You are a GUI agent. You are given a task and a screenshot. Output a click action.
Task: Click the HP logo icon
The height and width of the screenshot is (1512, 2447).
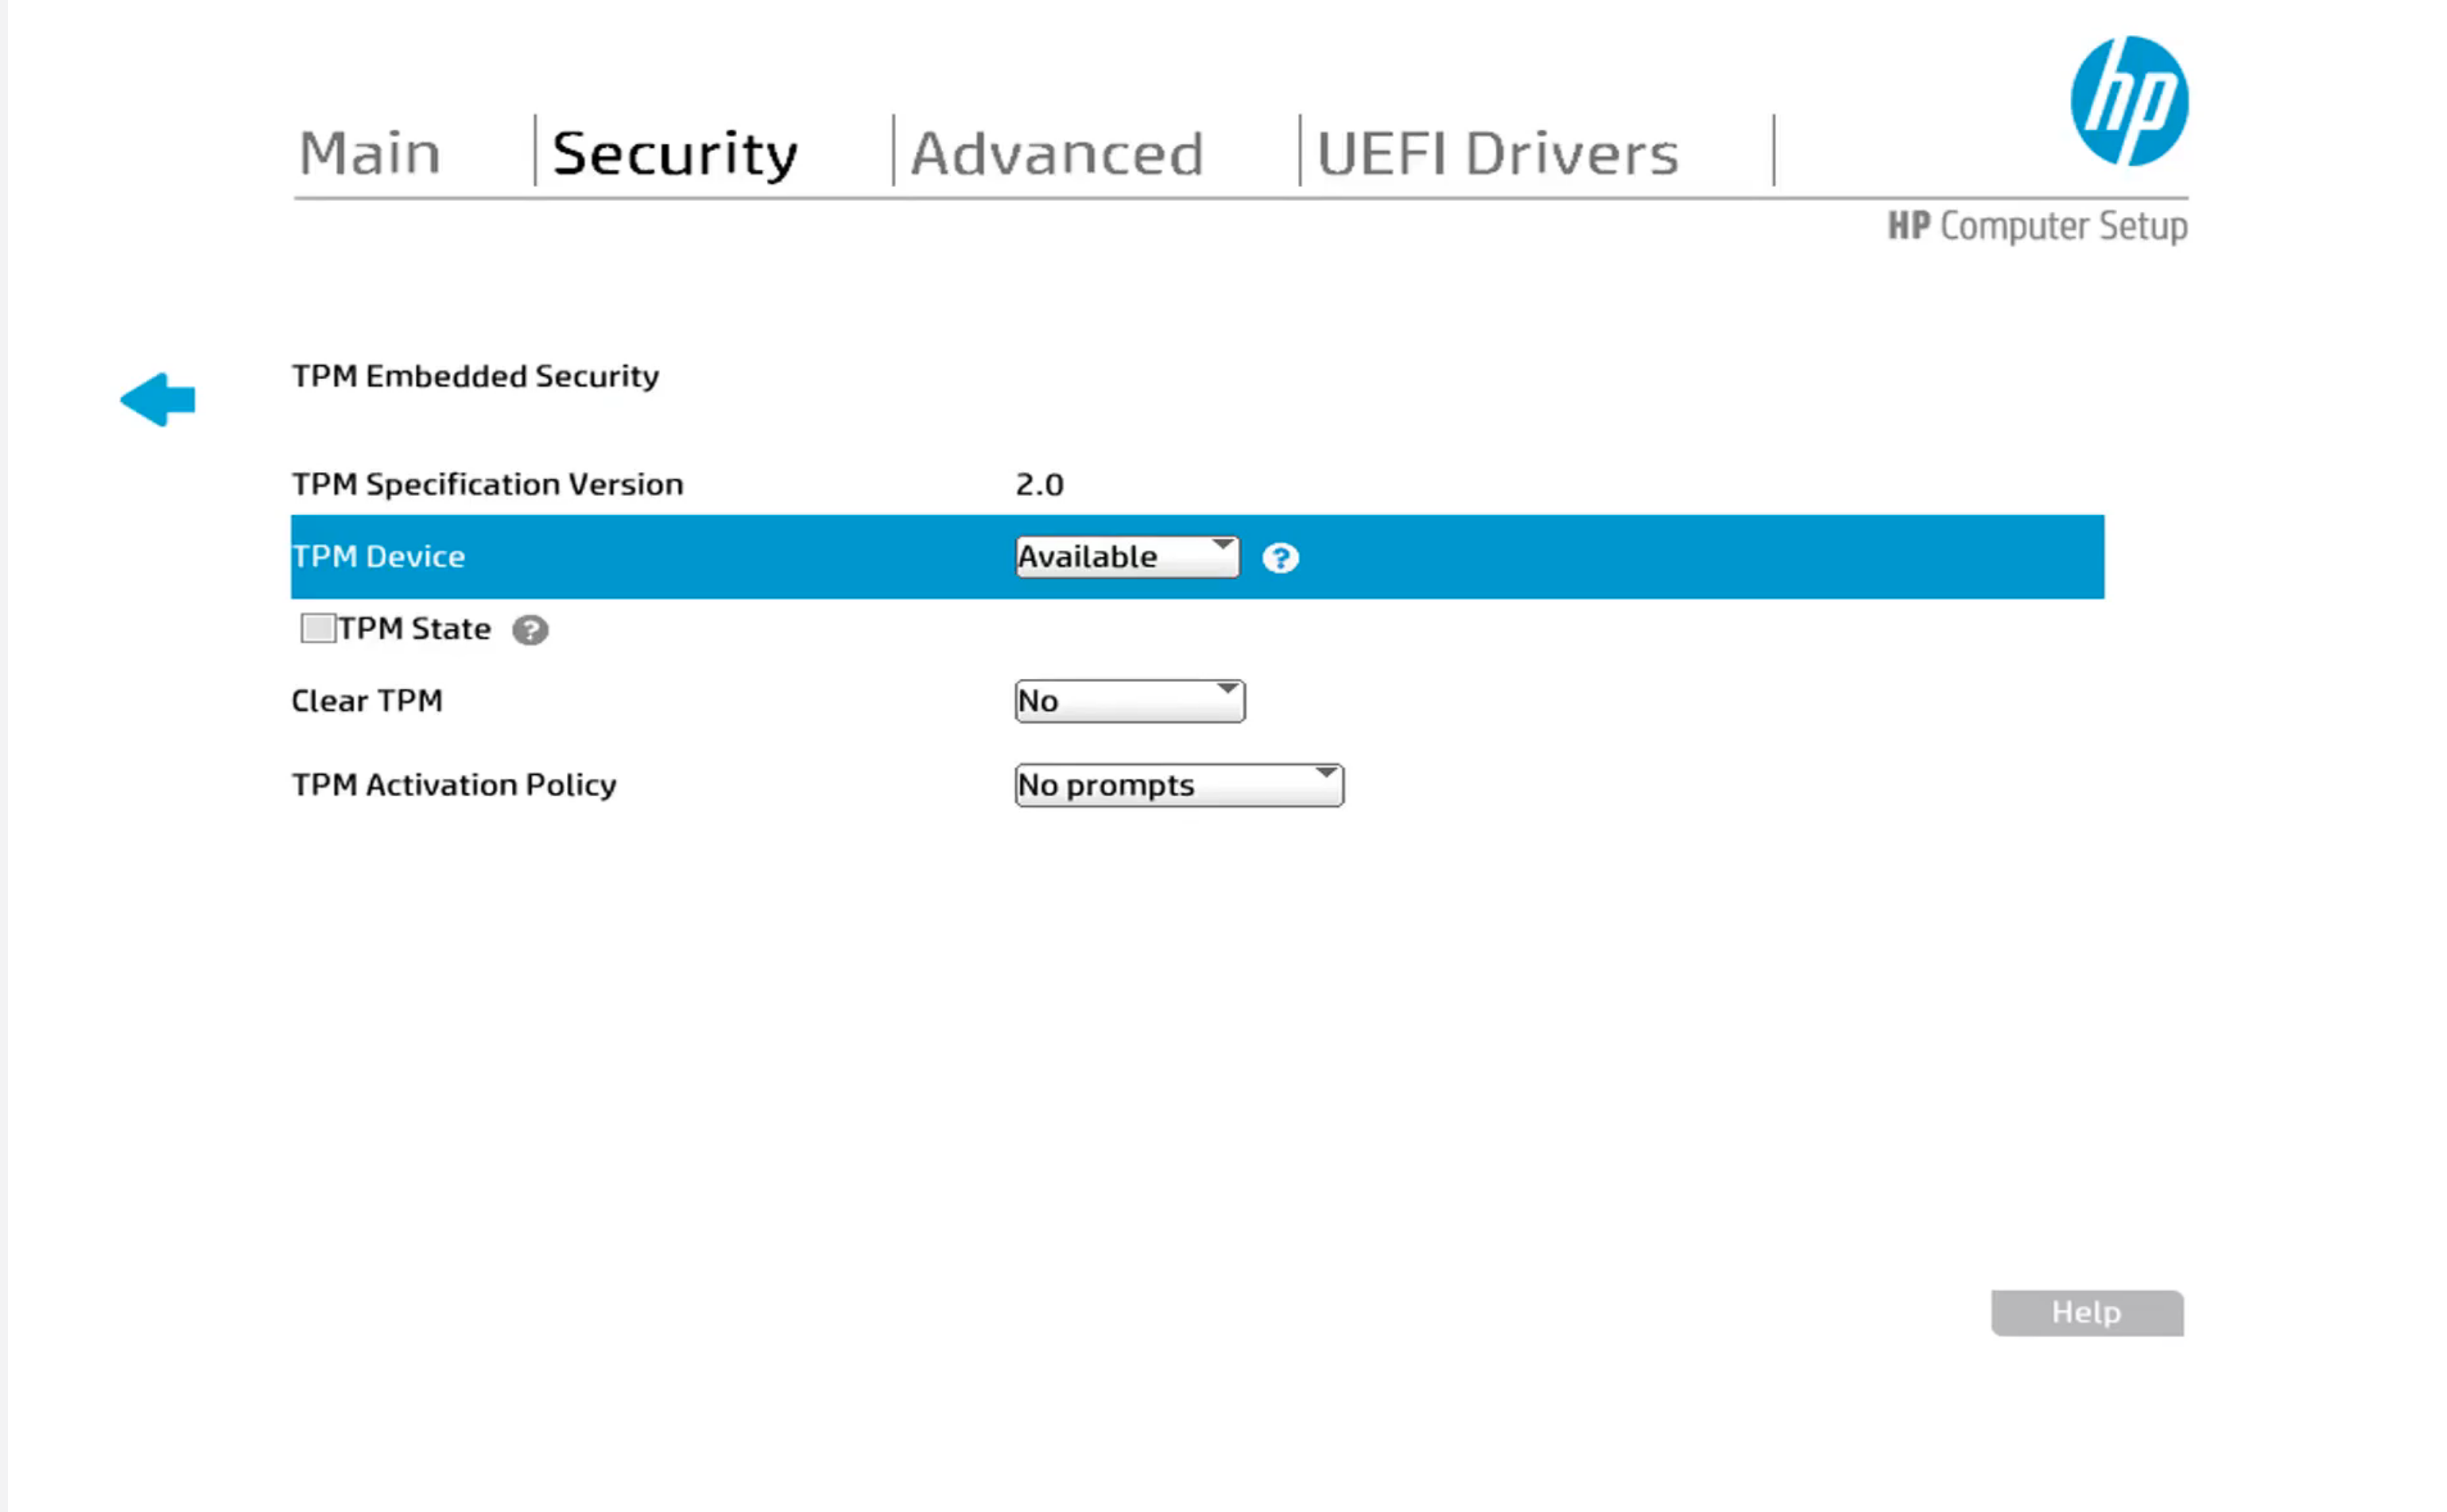coord(2128,101)
